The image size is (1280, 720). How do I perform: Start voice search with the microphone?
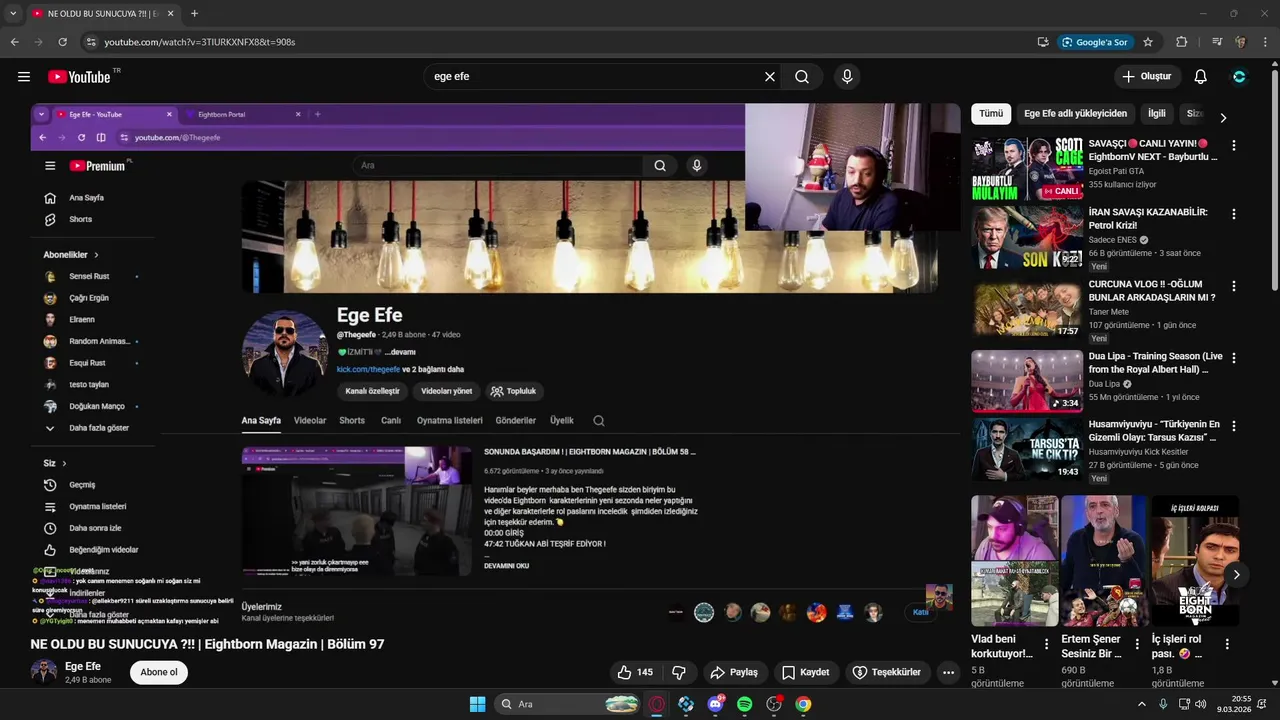(847, 77)
